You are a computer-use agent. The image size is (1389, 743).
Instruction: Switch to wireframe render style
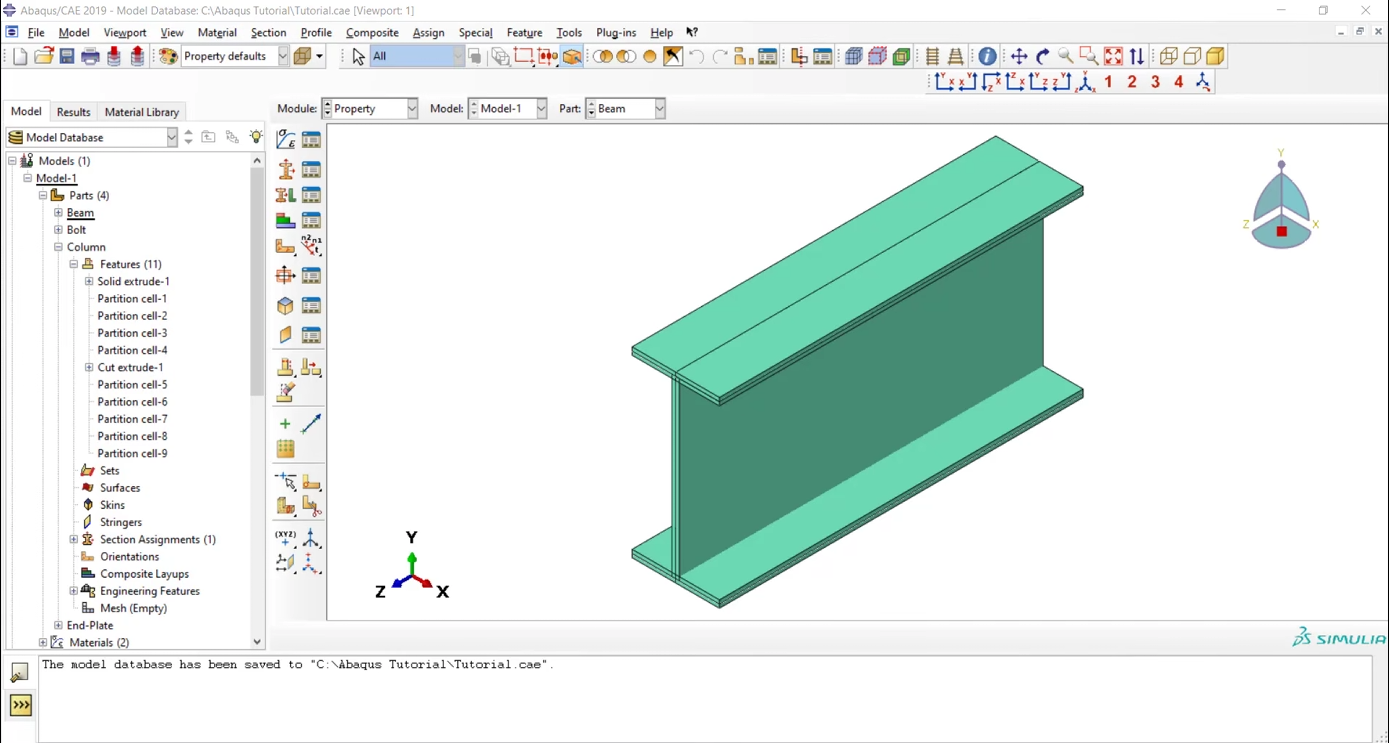[x=1169, y=57]
